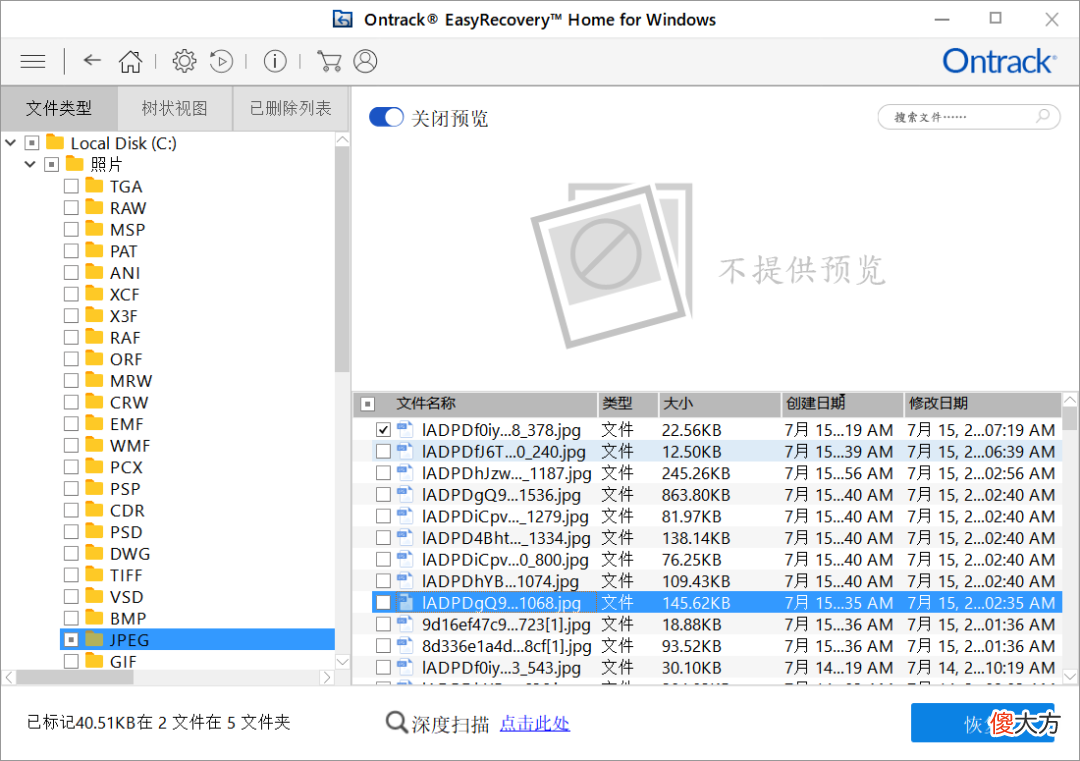Select the highlighted IADPDgQ9...1068.jpg row

tap(716, 603)
